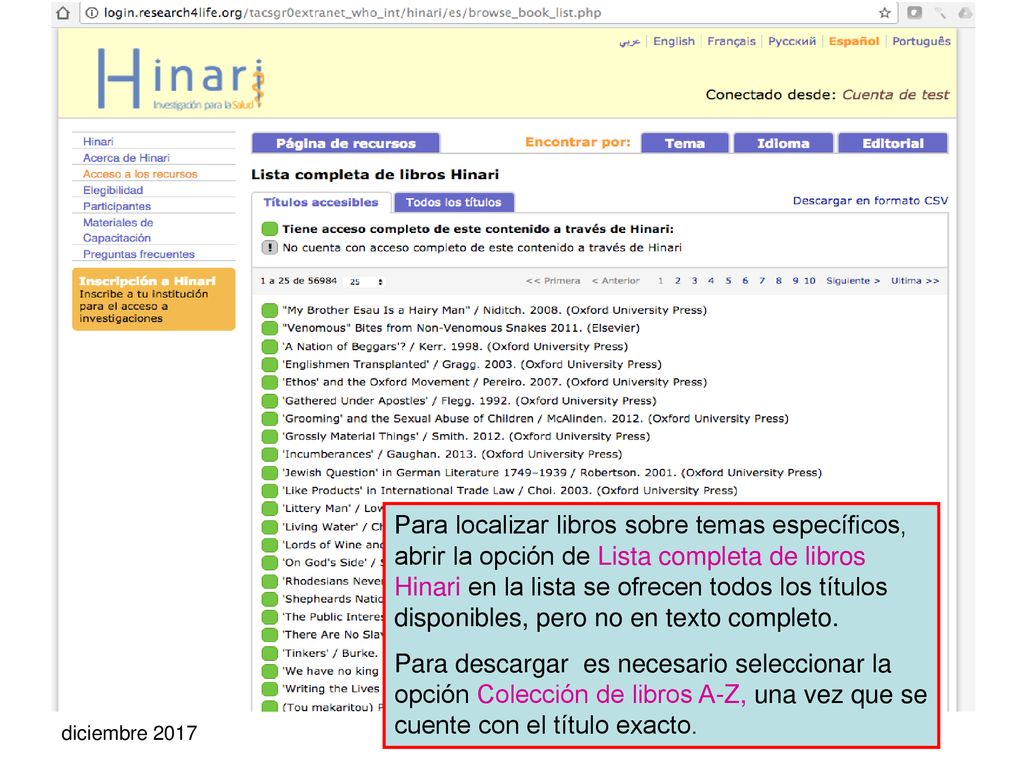Go to Siguiente results page
Viewport: 1024px width, 768px height.
pyautogui.click(x=853, y=281)
